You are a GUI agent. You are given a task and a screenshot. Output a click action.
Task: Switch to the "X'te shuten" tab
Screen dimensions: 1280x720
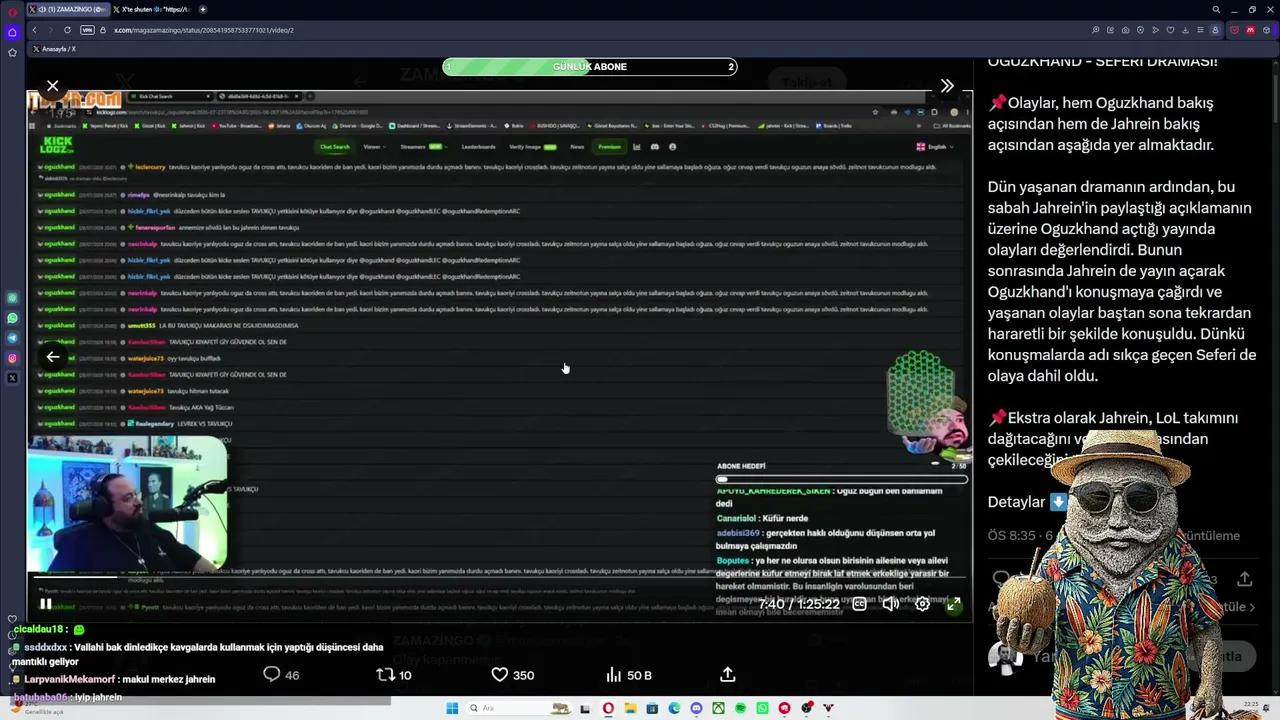click(153, 9)
